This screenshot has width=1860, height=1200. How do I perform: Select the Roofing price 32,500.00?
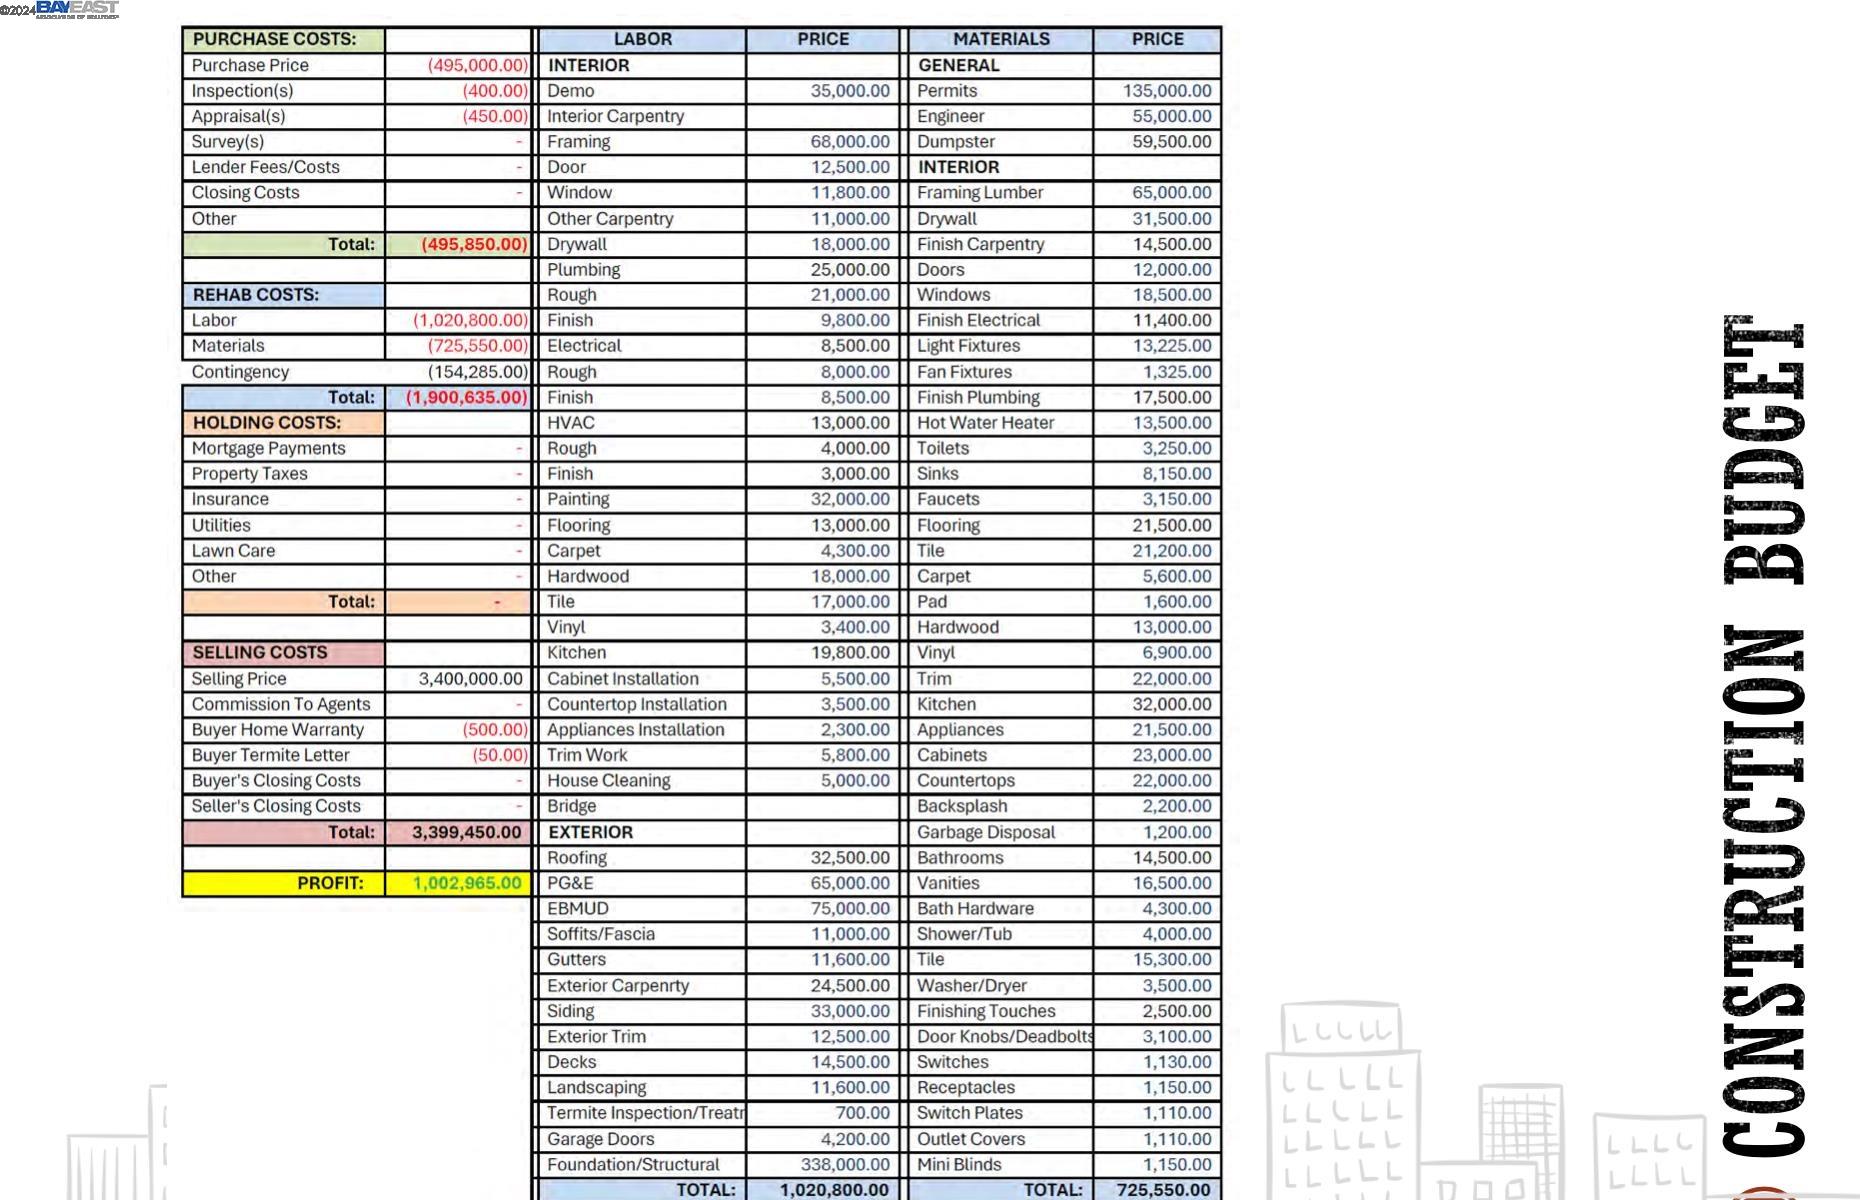850,858
